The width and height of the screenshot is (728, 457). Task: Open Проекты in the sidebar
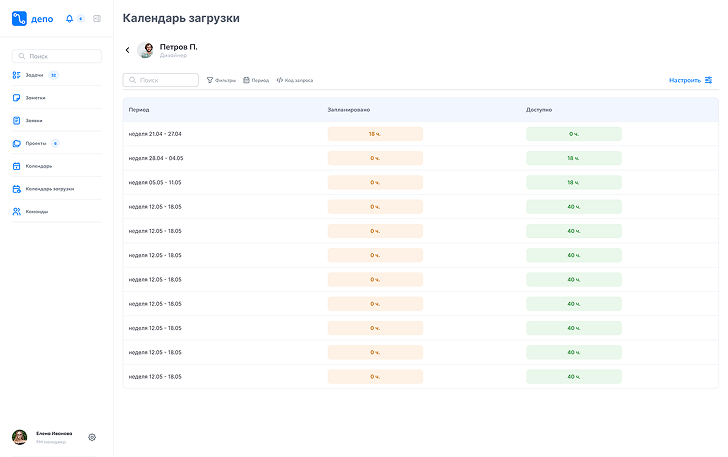(35, 143)
